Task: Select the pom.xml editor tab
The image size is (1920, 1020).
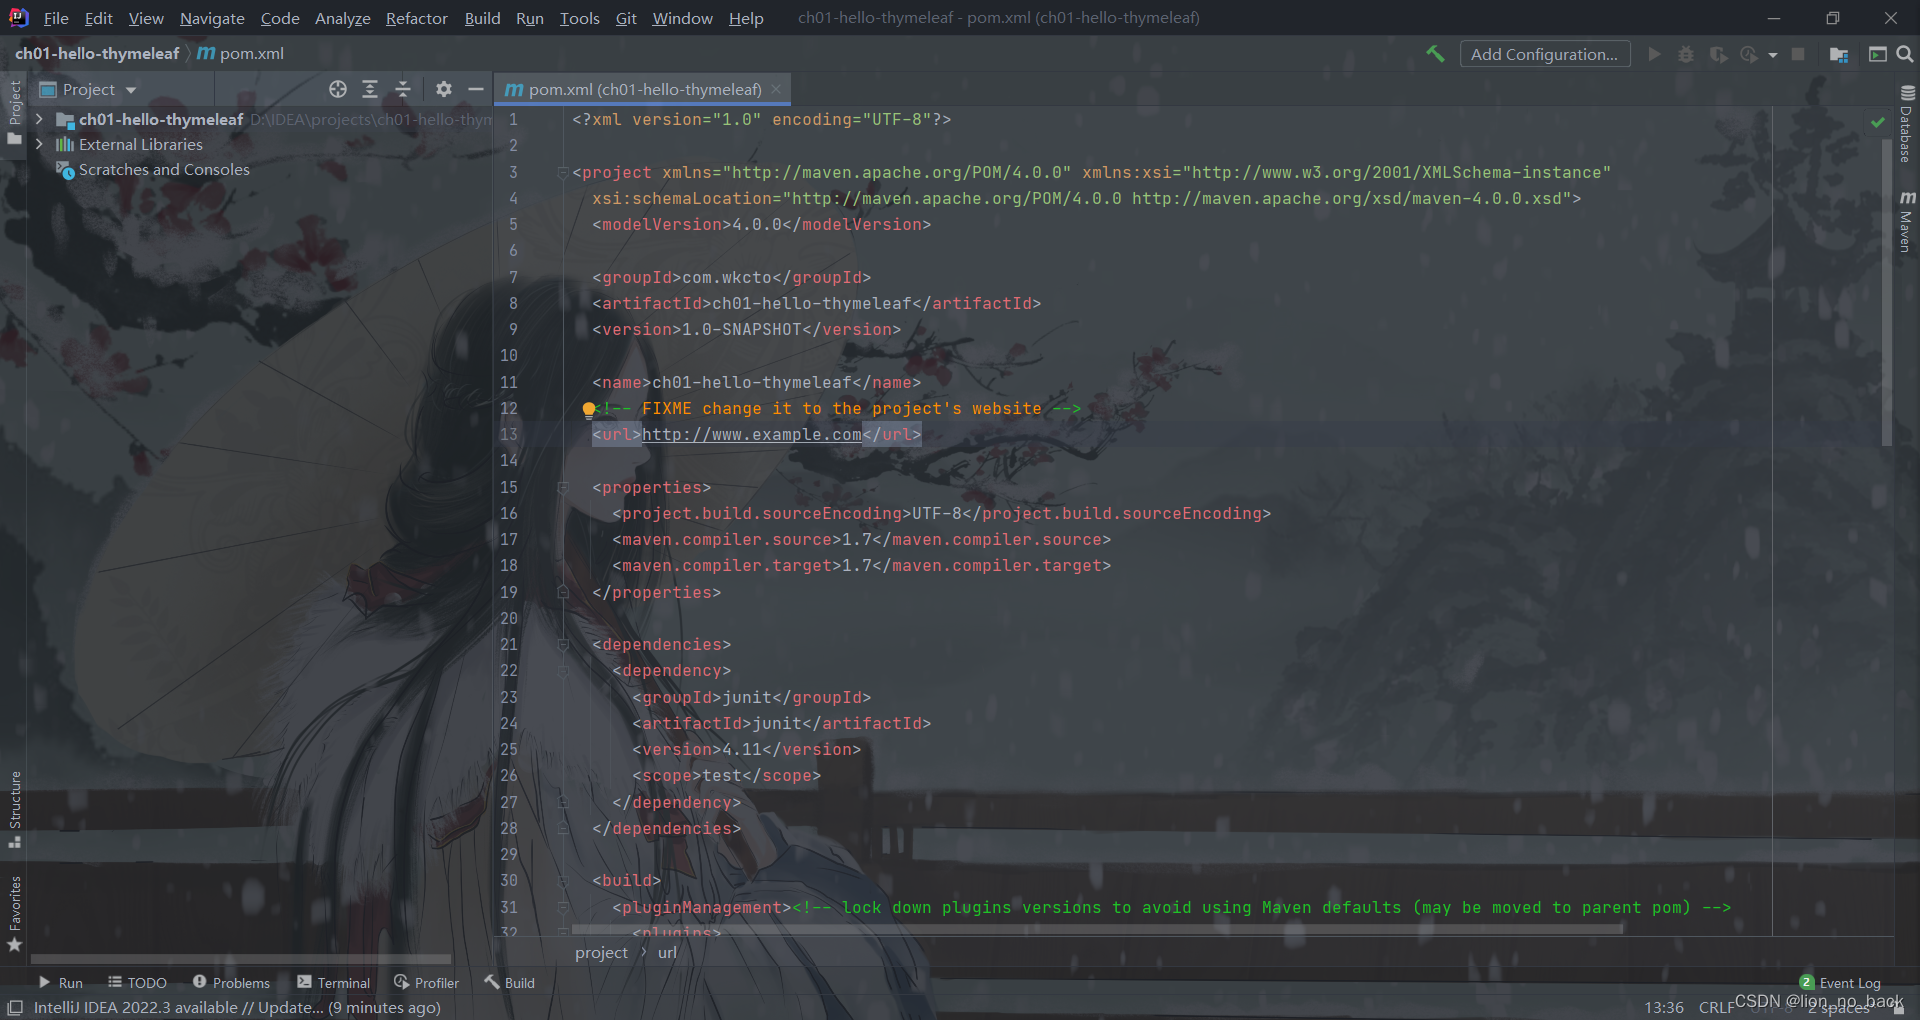Action: coord(644,89)
